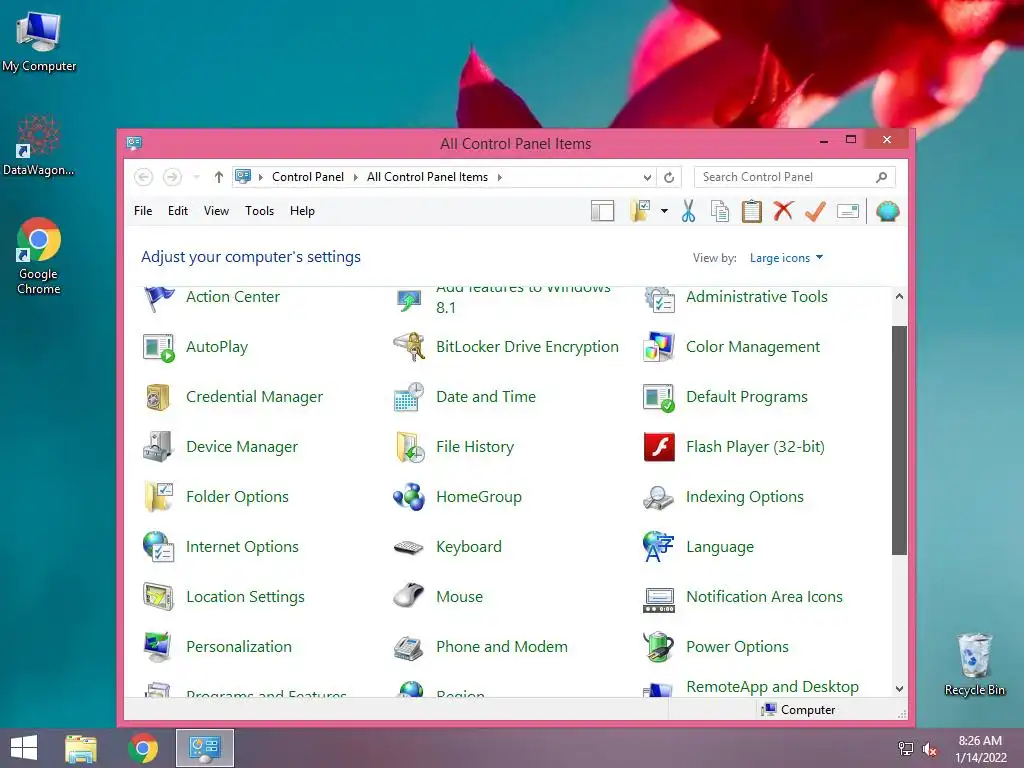Refresh the Control Panel view

[x=669, y=177]
